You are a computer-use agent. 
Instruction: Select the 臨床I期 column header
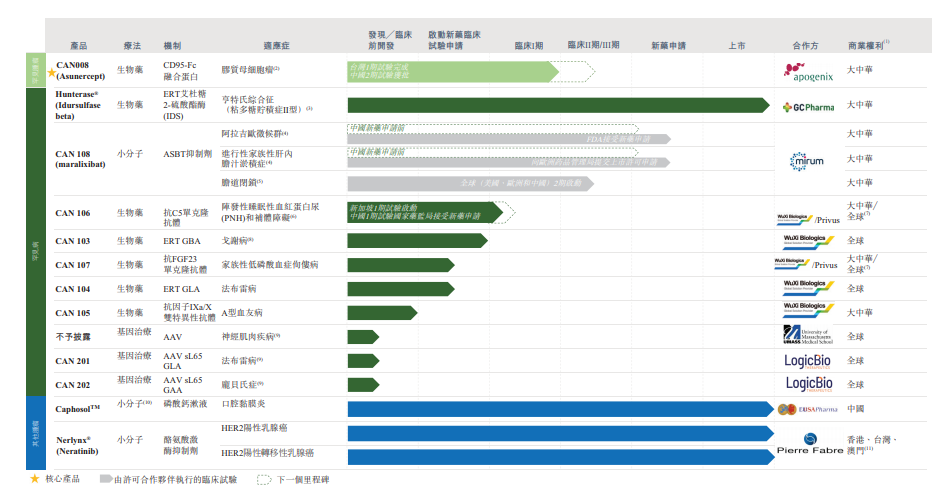pyautogui.click(x=529, y=45)
